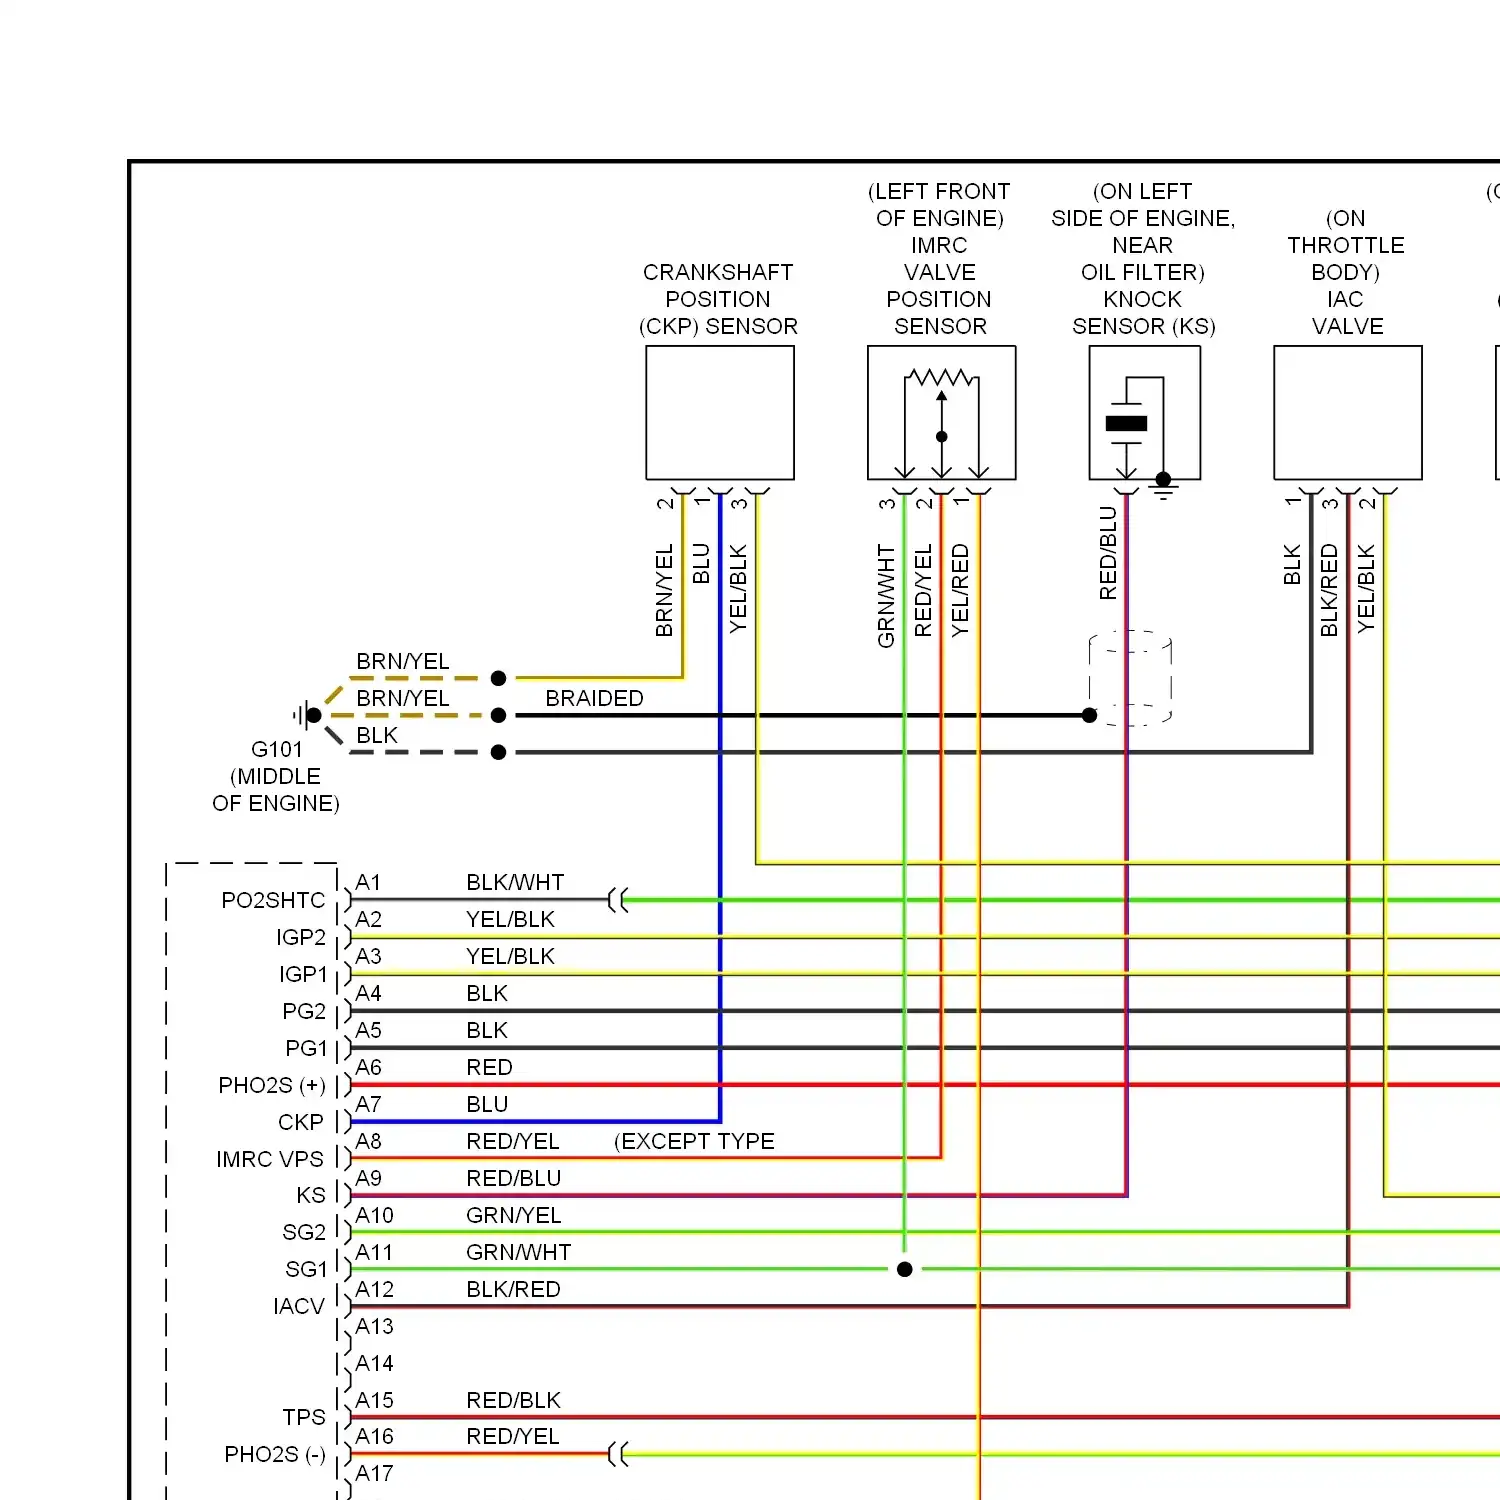Screen dimensions: 1500x1500
Task: Click terminal label A17
Action: (x=374, y=1473)
